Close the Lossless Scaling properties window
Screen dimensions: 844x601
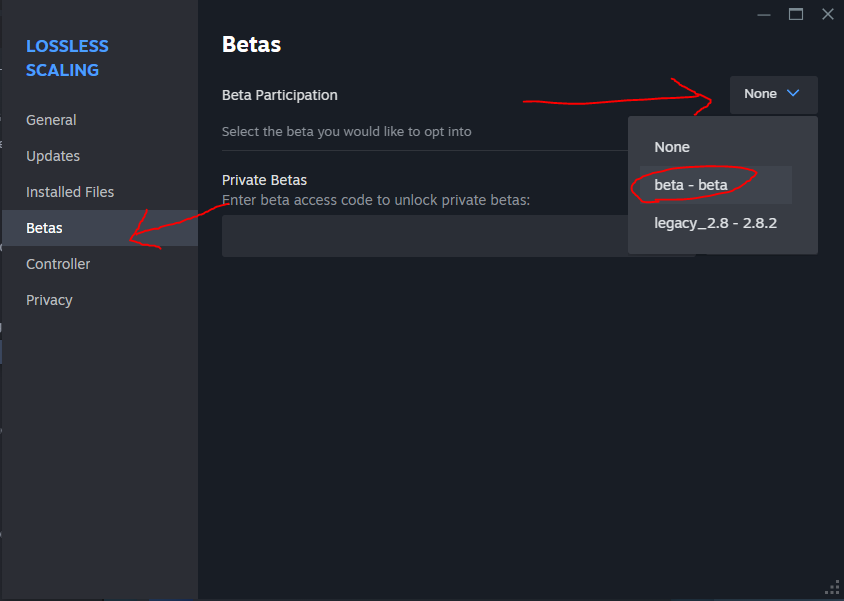(827, 14)
